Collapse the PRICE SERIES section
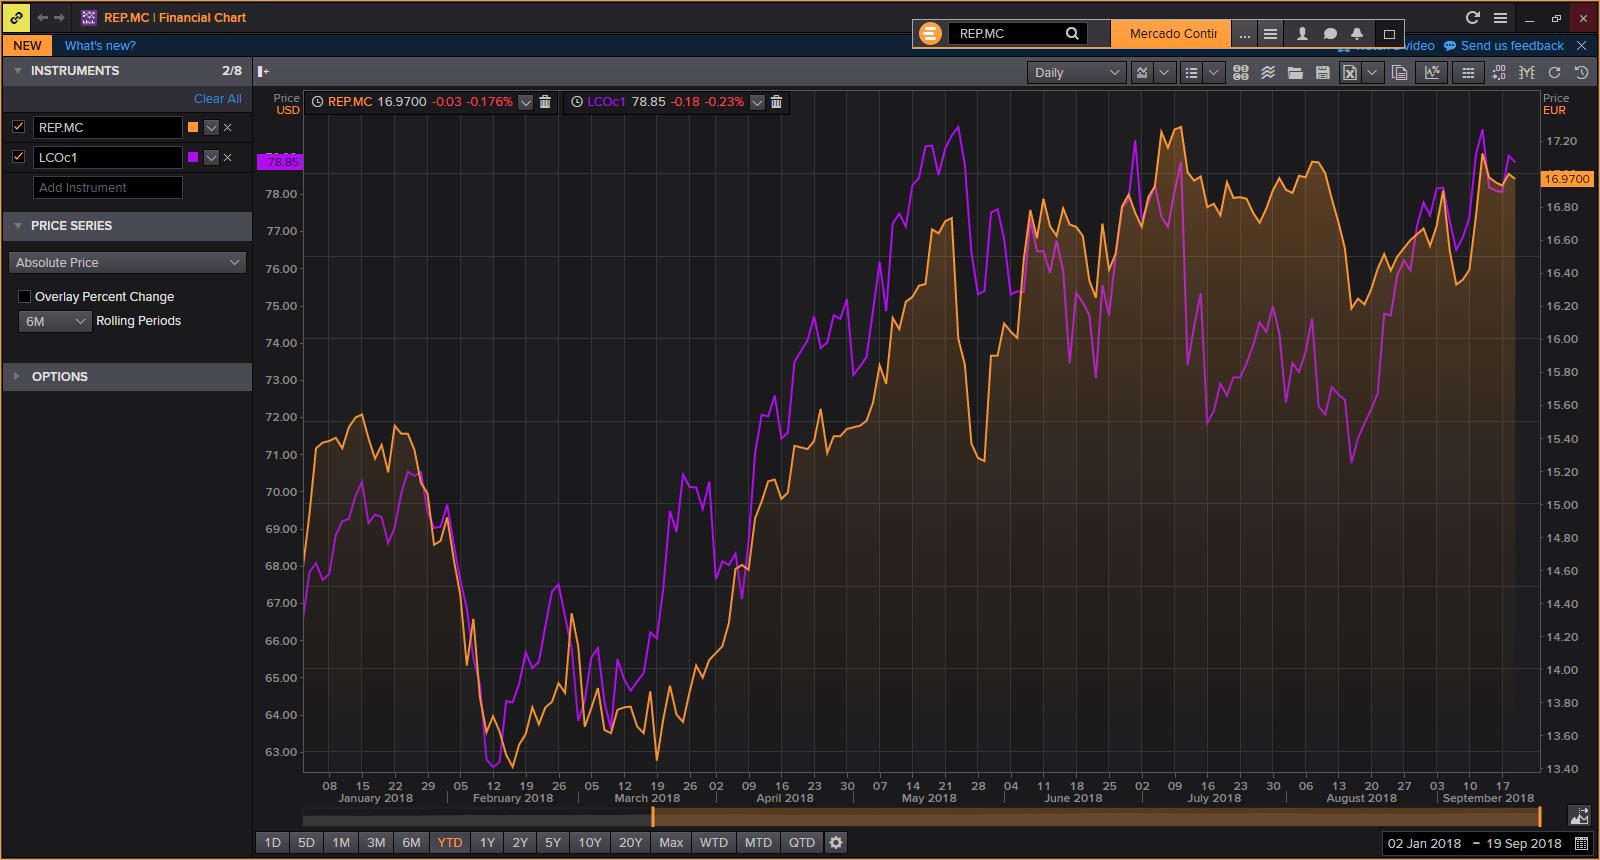 (18, 226)
